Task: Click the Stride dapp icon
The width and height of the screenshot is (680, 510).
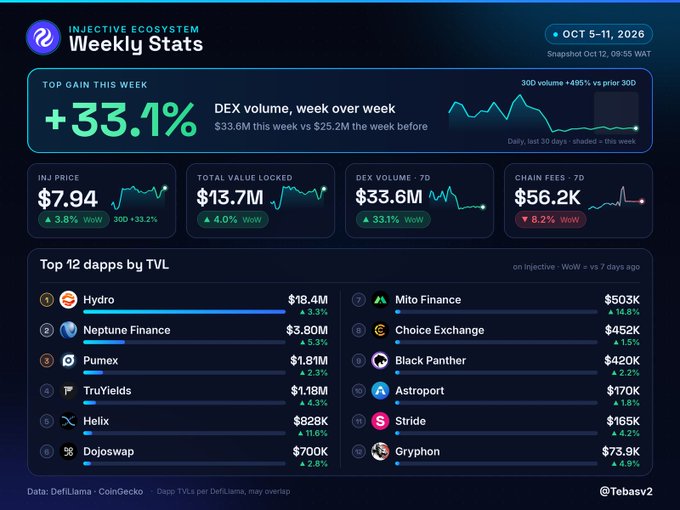Action: (x=380, y=421)
